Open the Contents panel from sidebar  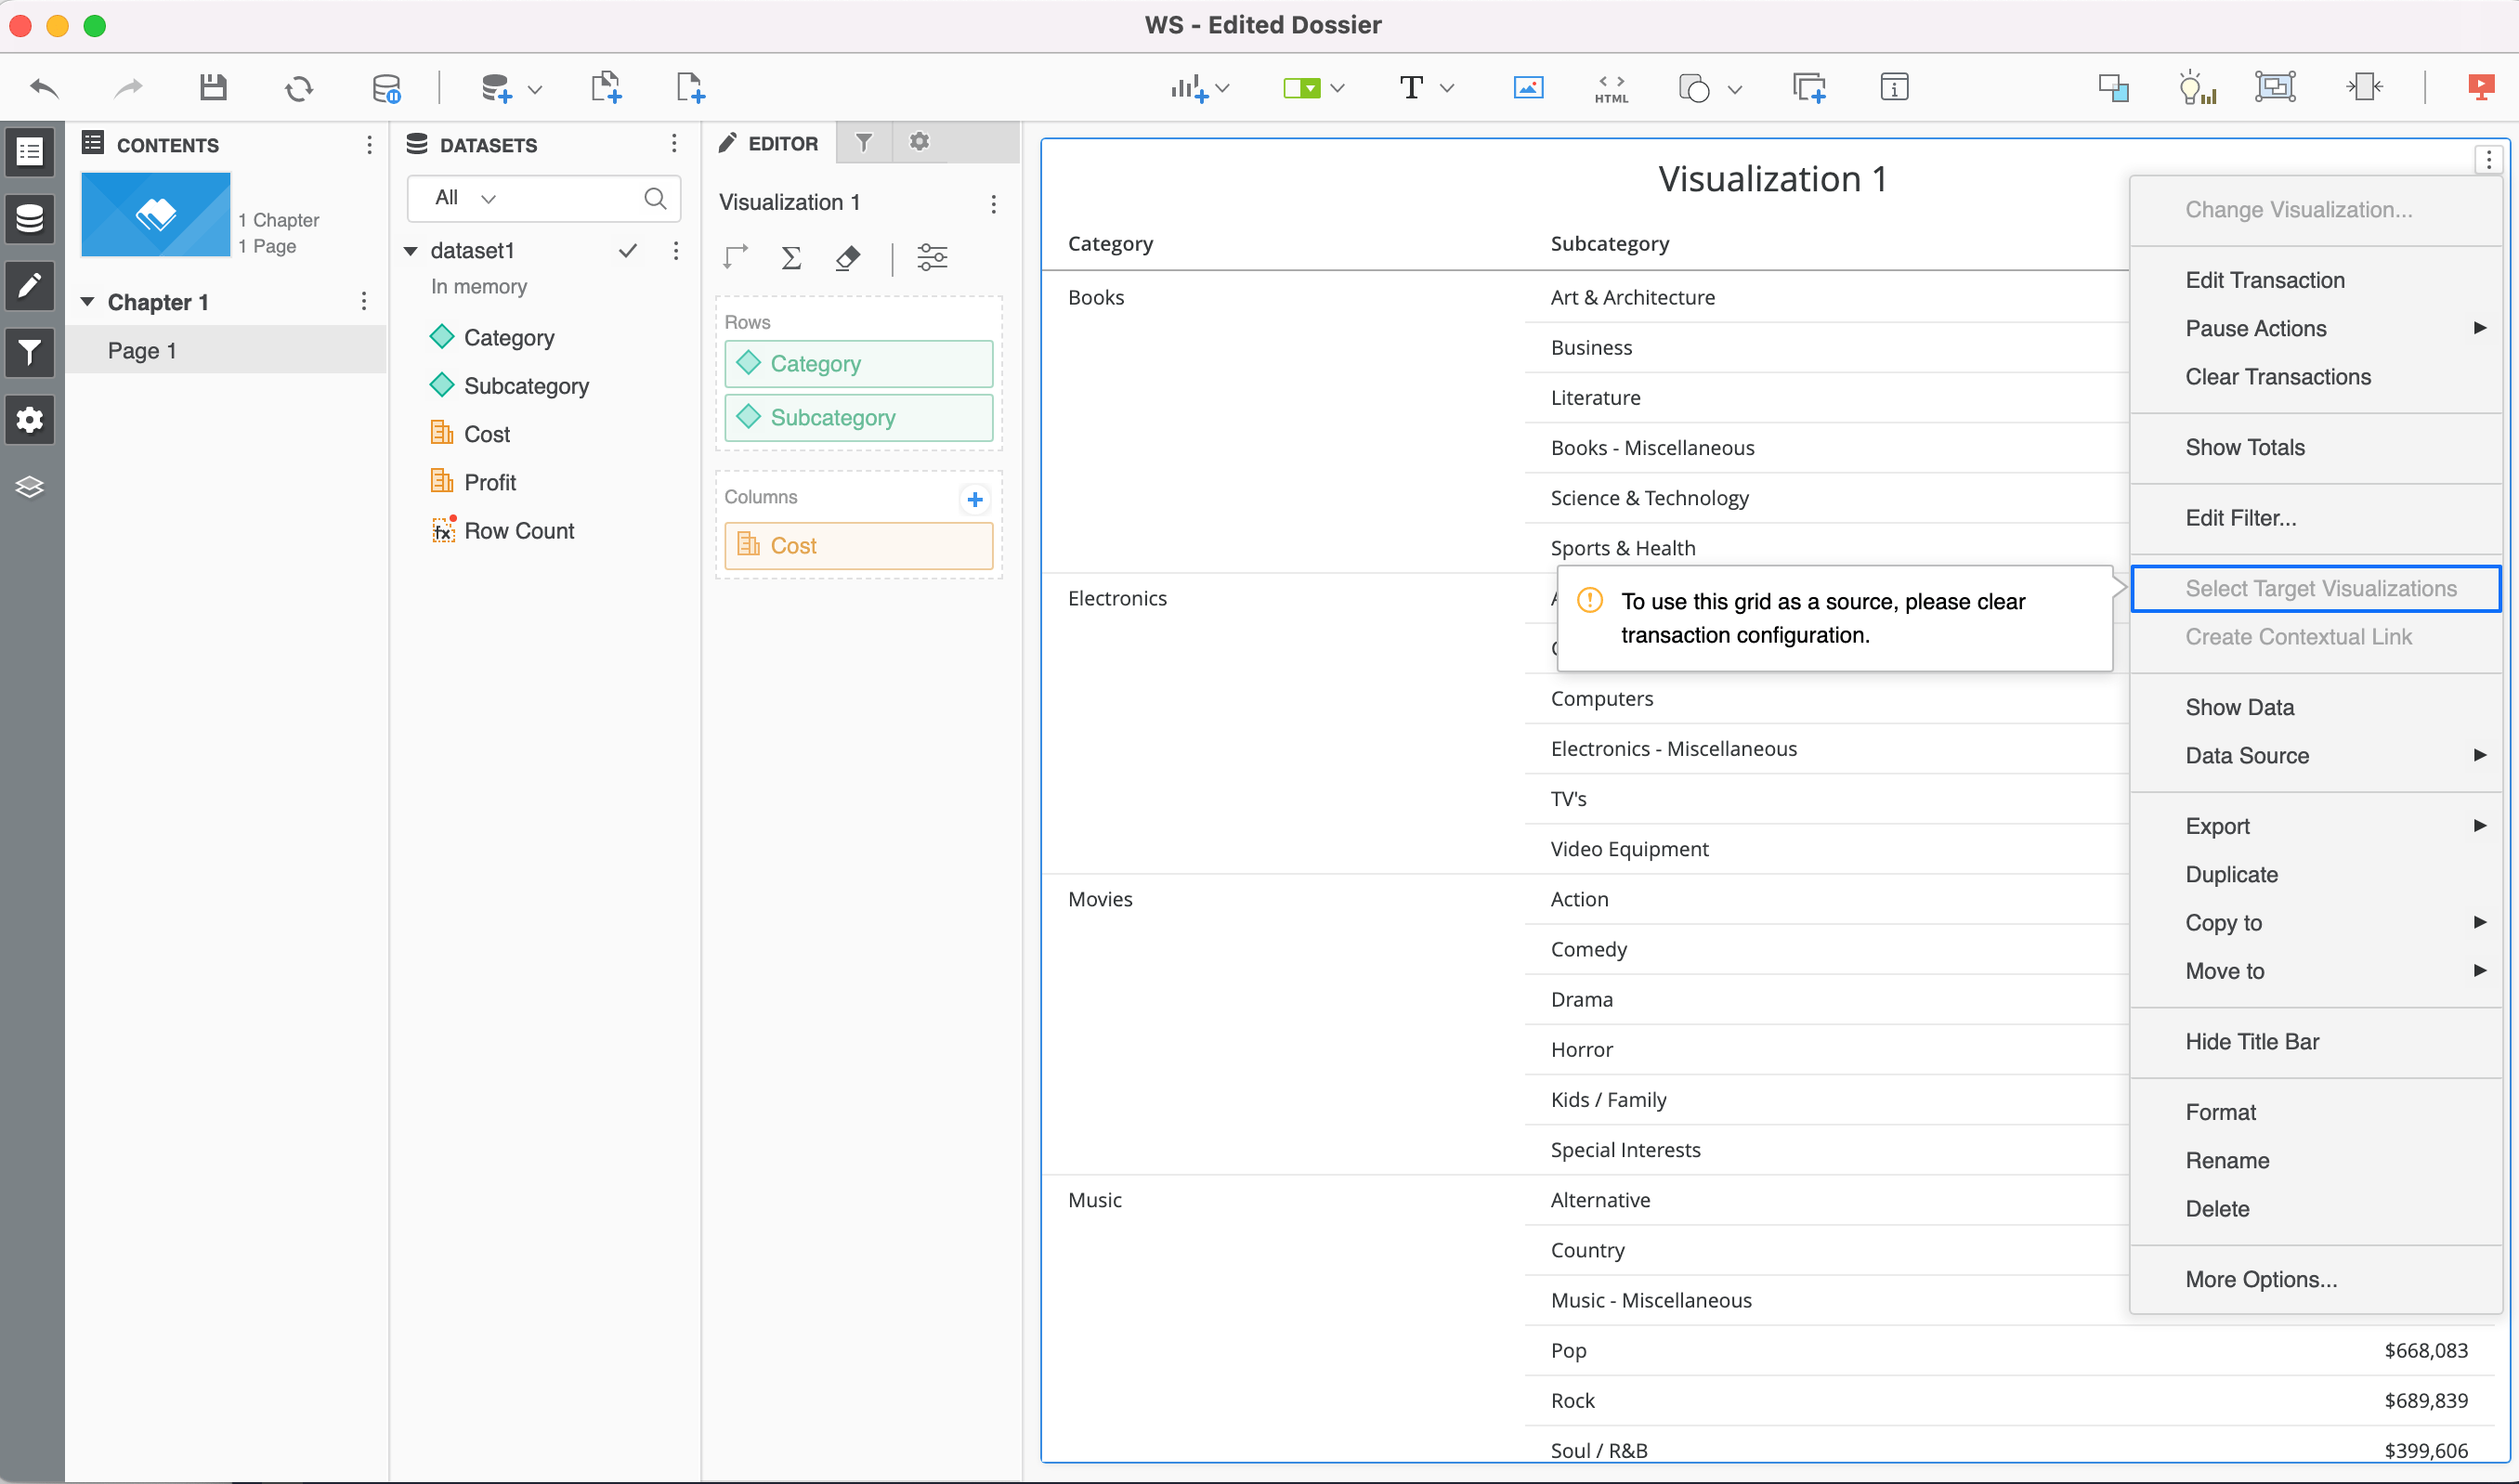(x=30, y=152)
